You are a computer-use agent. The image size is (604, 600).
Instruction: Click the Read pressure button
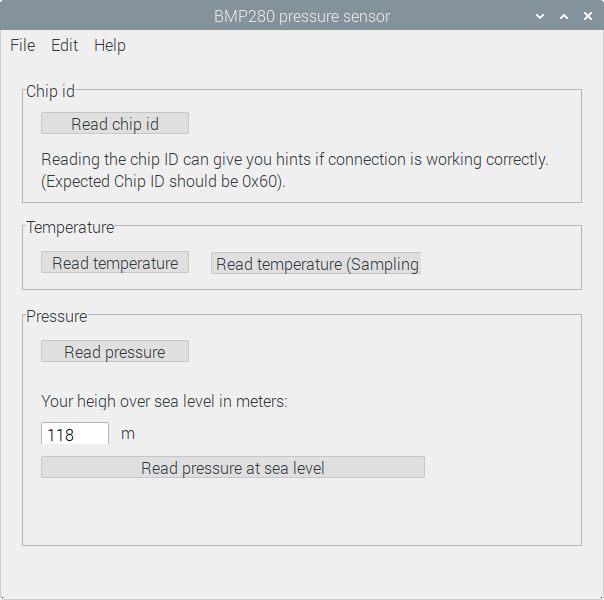coord(115,352)
